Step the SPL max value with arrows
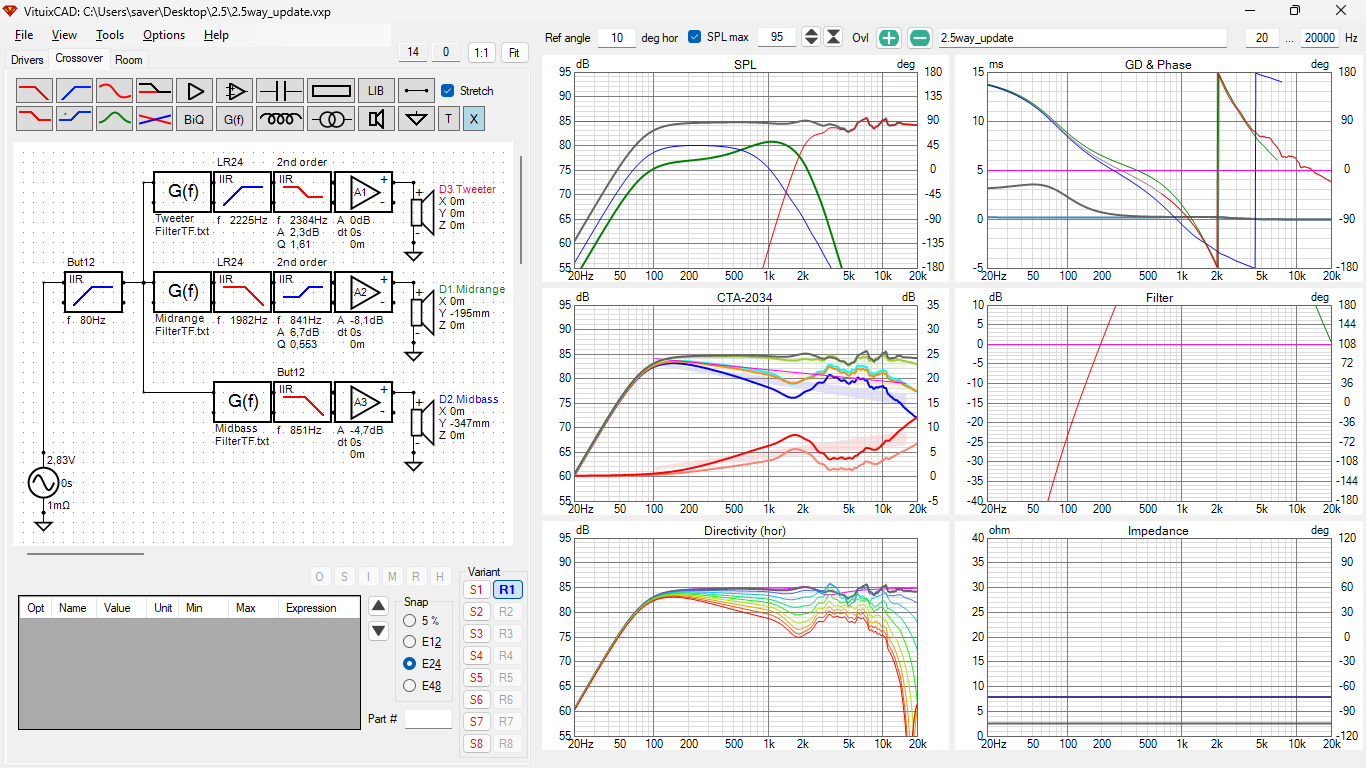Image resolution: width=1366 pixels, height=768 pixels. (811, 38)
